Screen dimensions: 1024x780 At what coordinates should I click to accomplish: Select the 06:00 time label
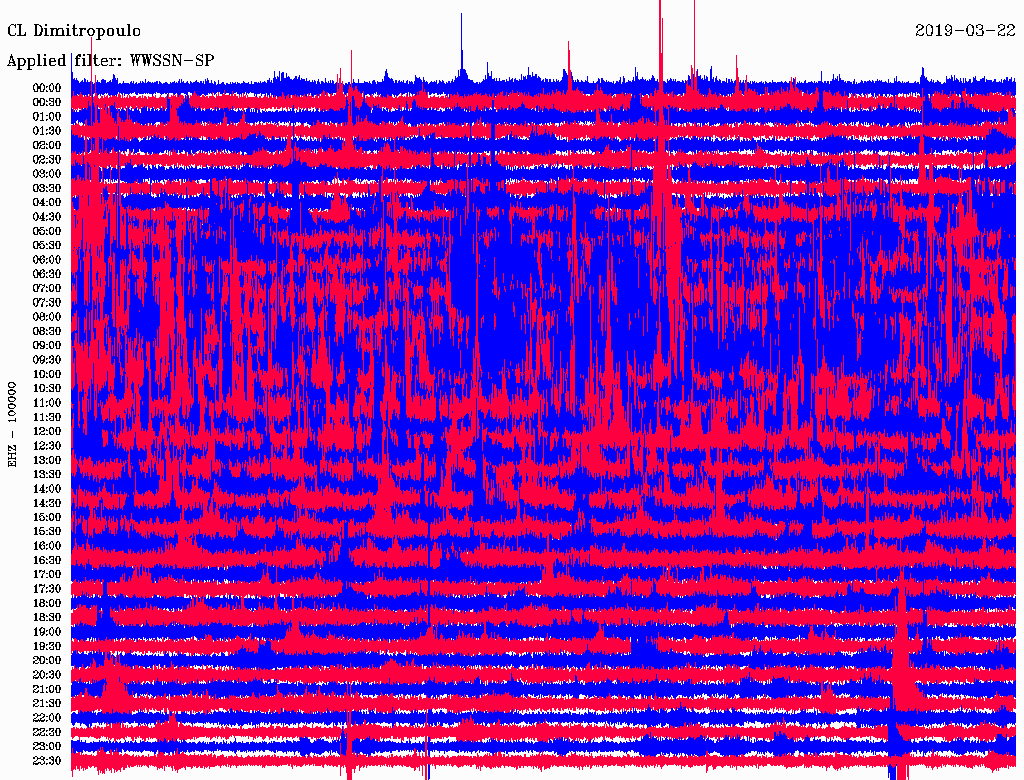(47, 259)
